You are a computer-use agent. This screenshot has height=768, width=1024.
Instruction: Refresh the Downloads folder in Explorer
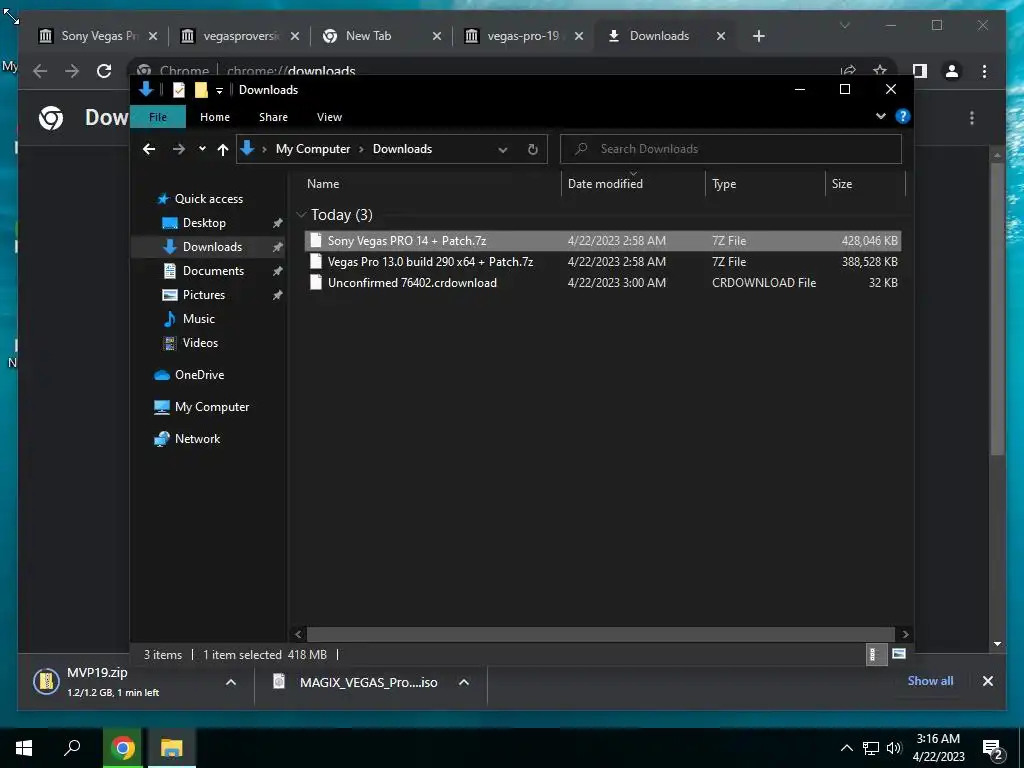pyautogui.click(x=533, y=149)
